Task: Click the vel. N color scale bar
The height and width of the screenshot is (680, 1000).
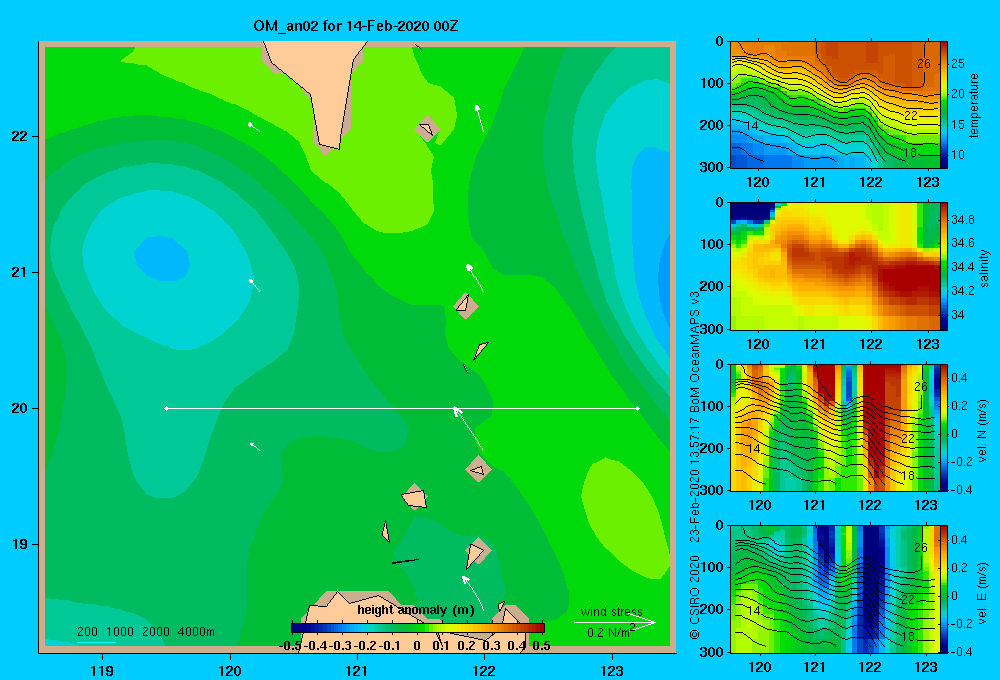Action: point(944,428)
